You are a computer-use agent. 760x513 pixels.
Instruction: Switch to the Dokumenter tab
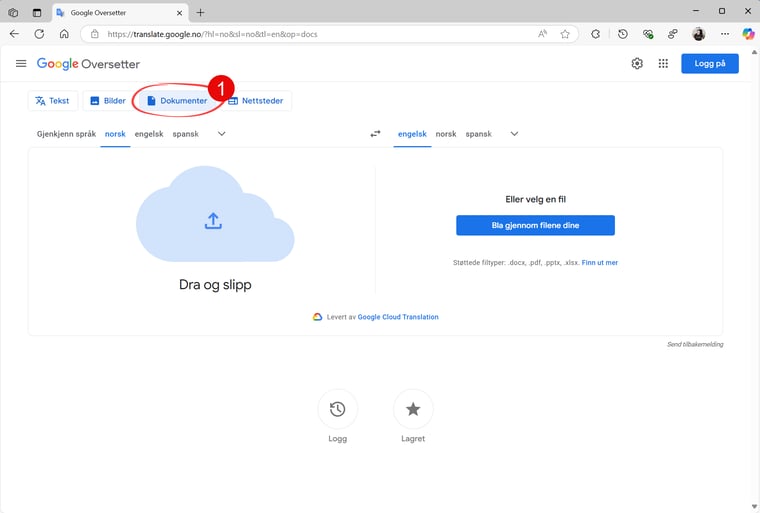point(177,101)
